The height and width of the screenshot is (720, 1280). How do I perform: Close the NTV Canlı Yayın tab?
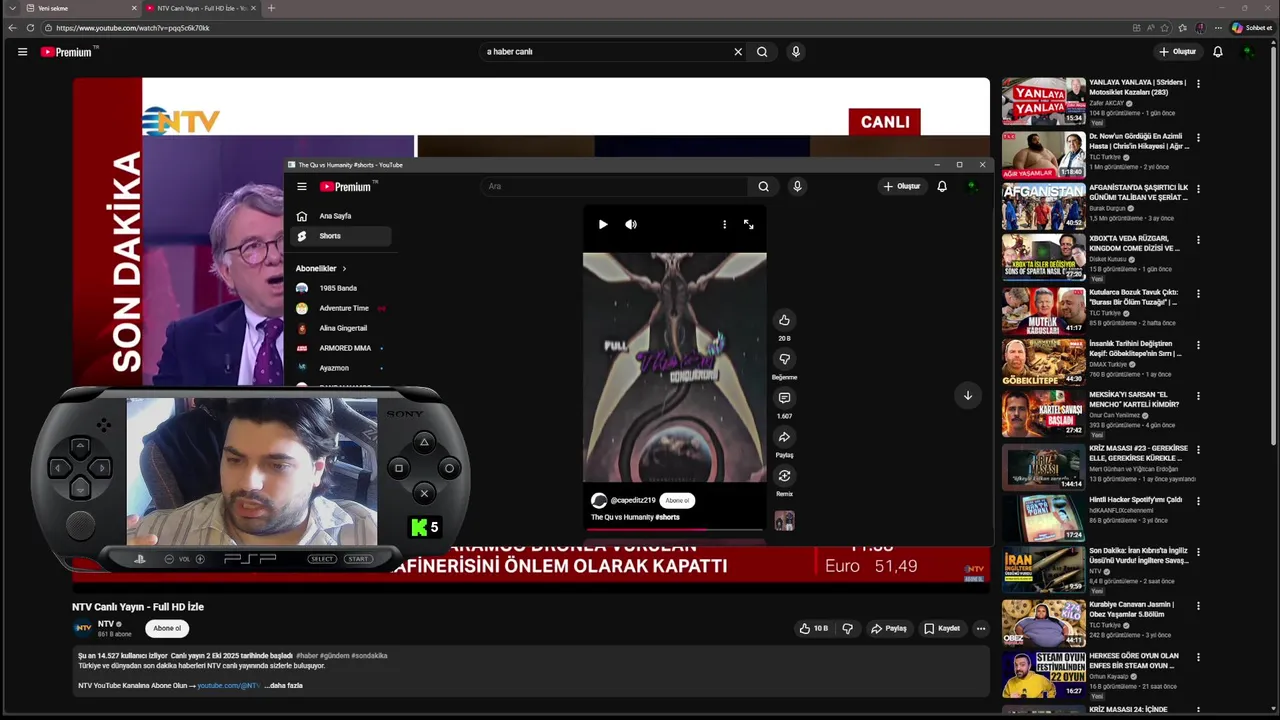[253, 8]
